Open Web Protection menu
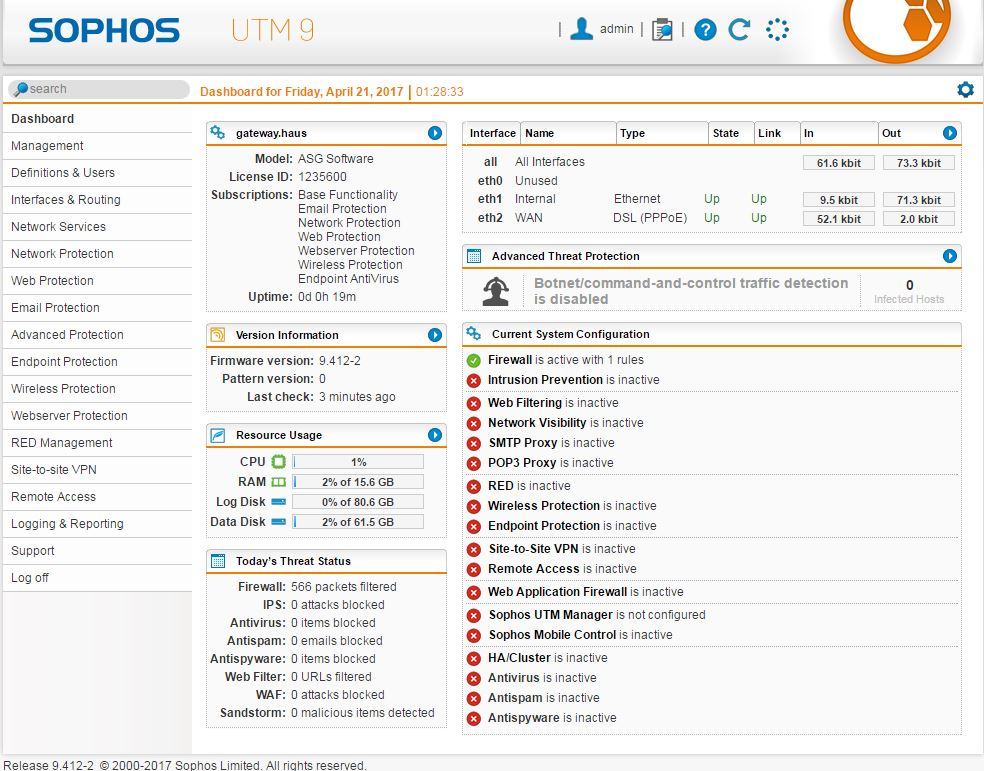Viewport: 984px width, 771px height. point(97,280)
